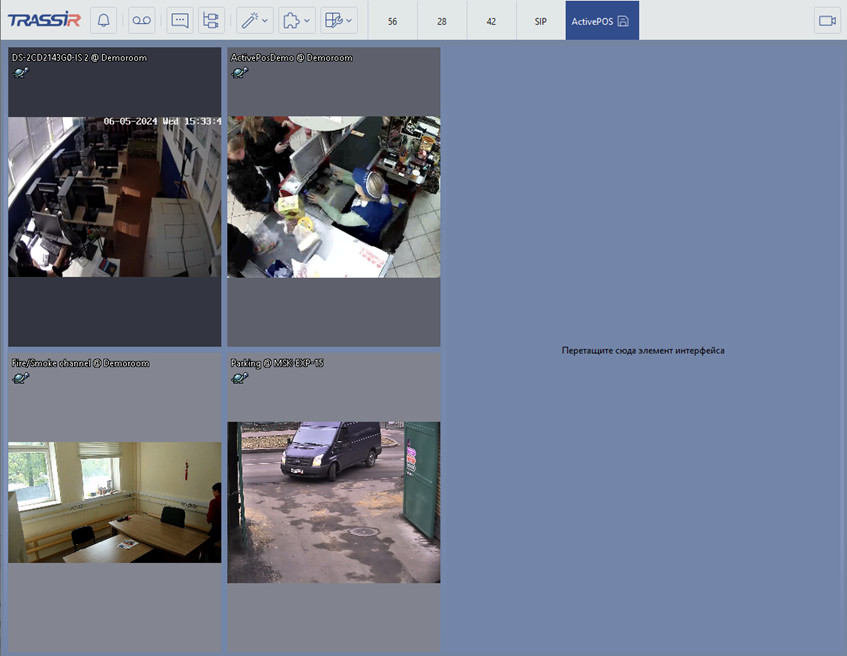
Task: Expand the layout editor dropdown
Action: [338, 20]
